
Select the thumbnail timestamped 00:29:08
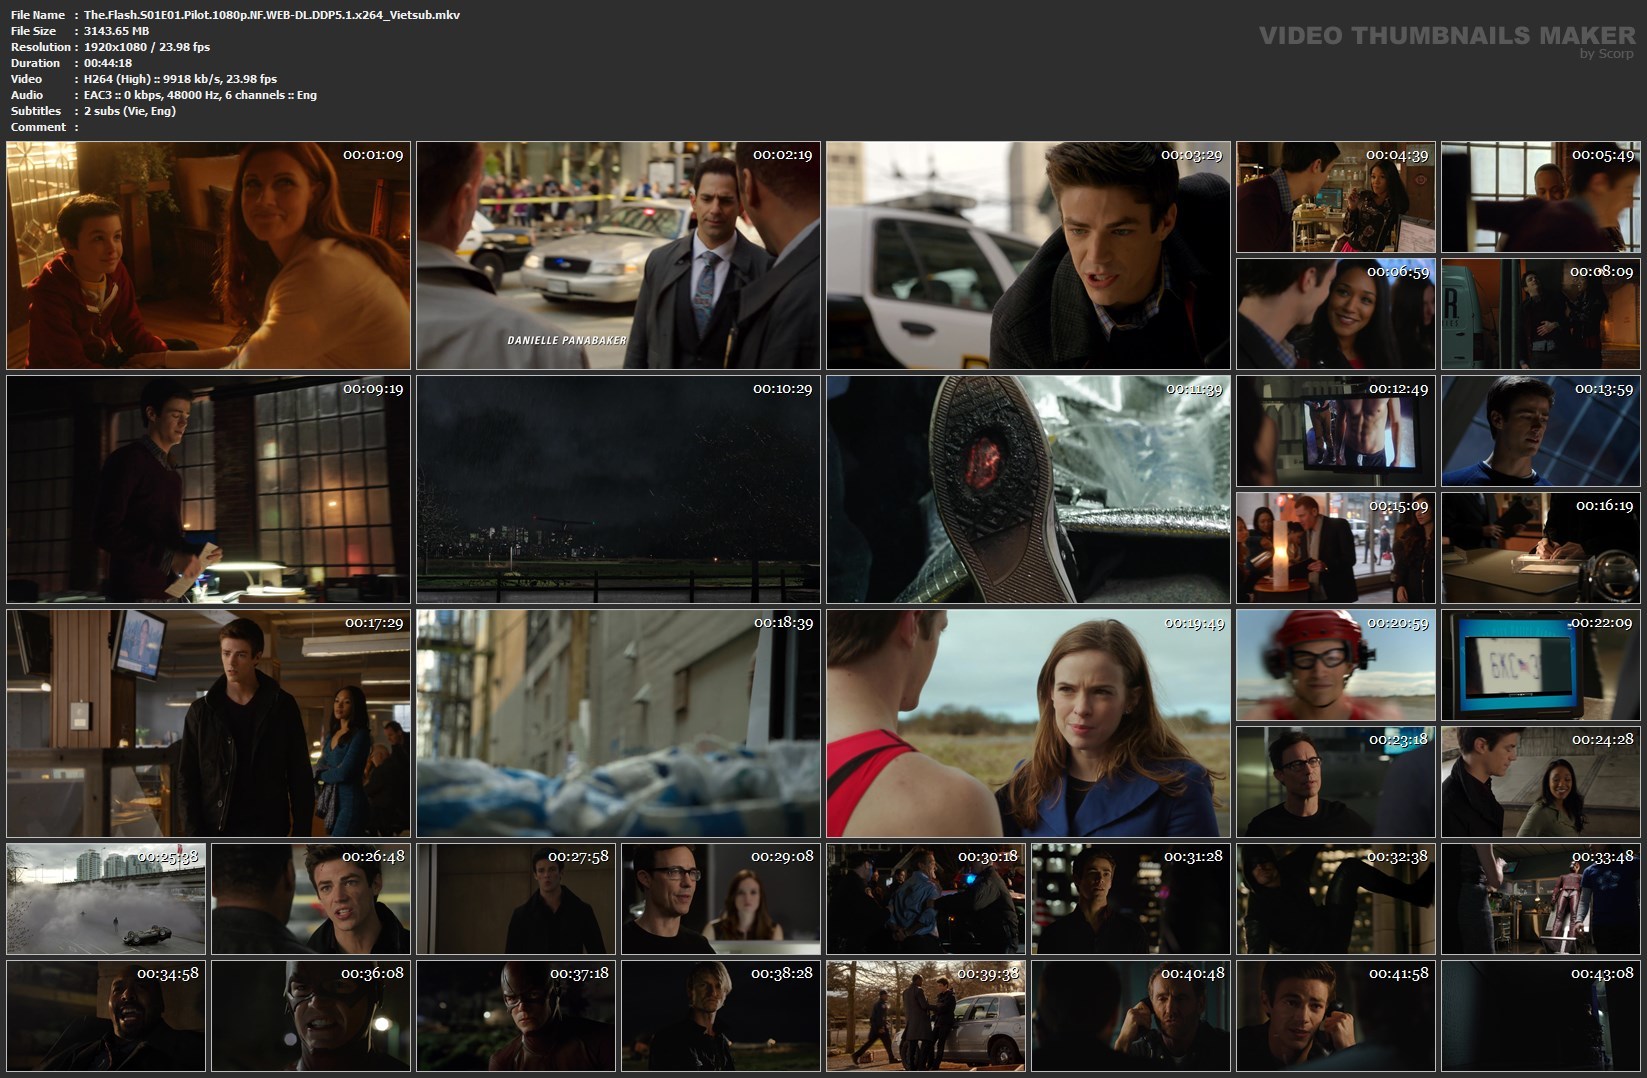(721, 899)
